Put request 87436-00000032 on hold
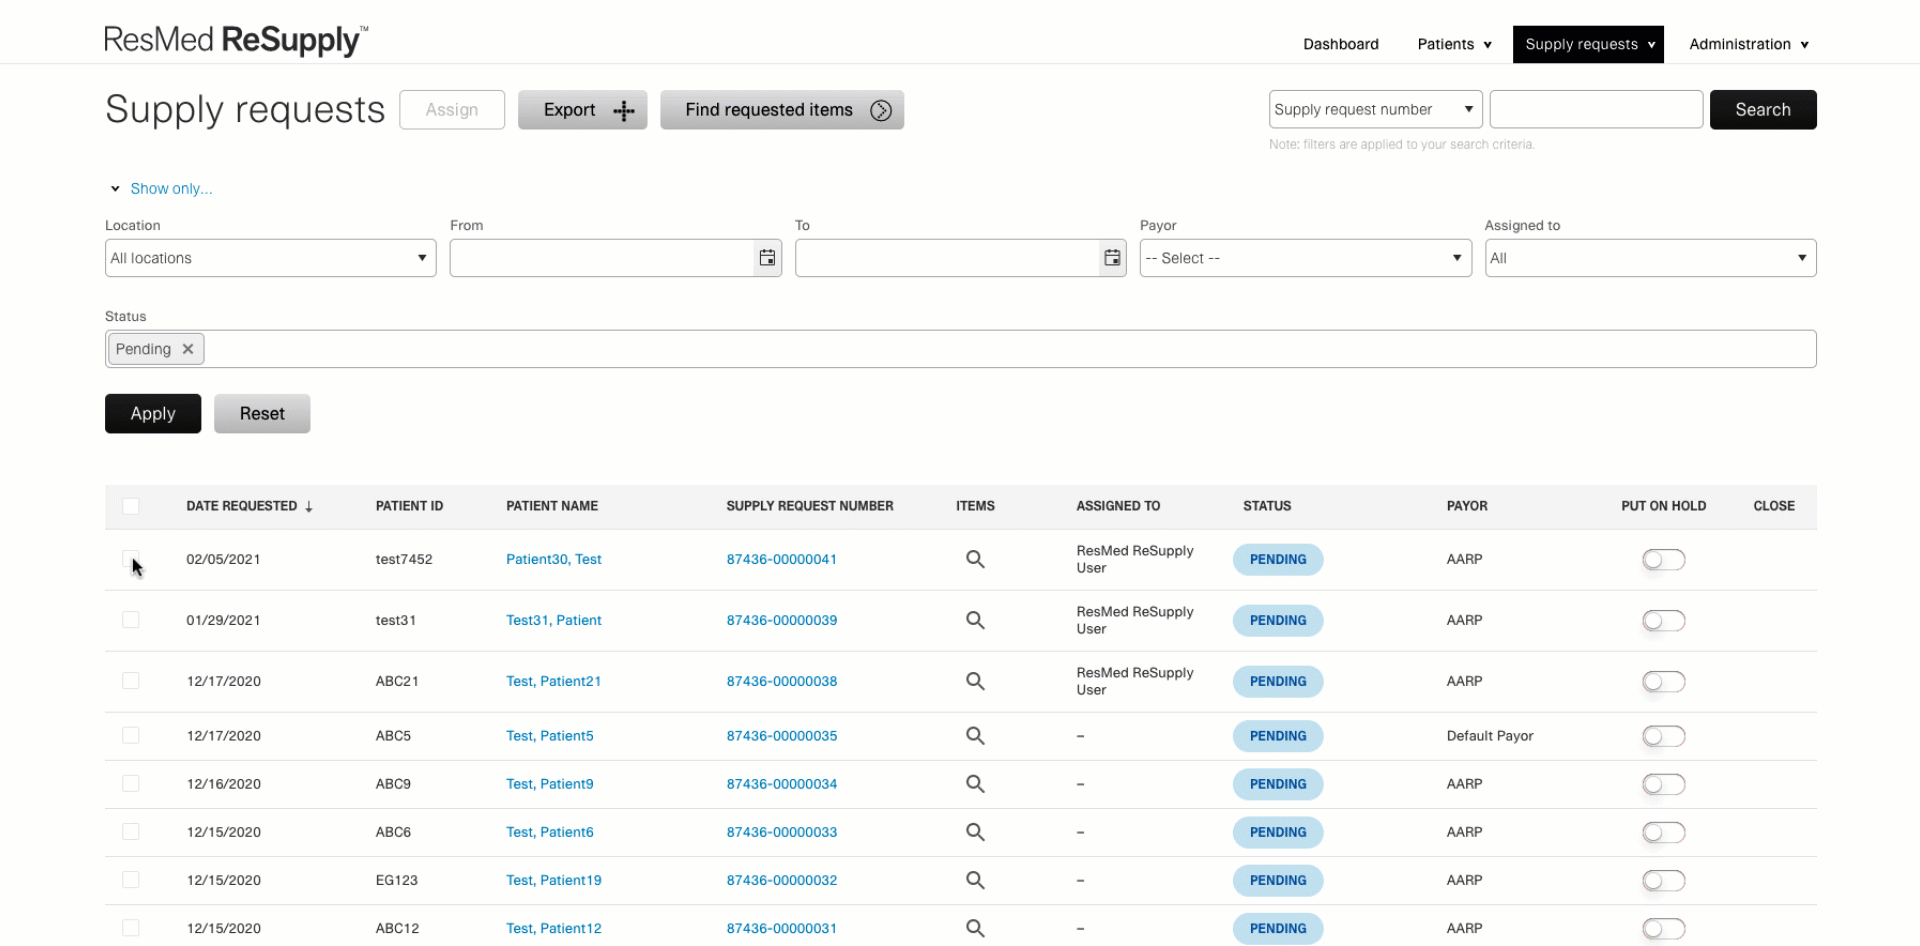The height and width of the screenshot is (946, 1920). [1663, 880]
